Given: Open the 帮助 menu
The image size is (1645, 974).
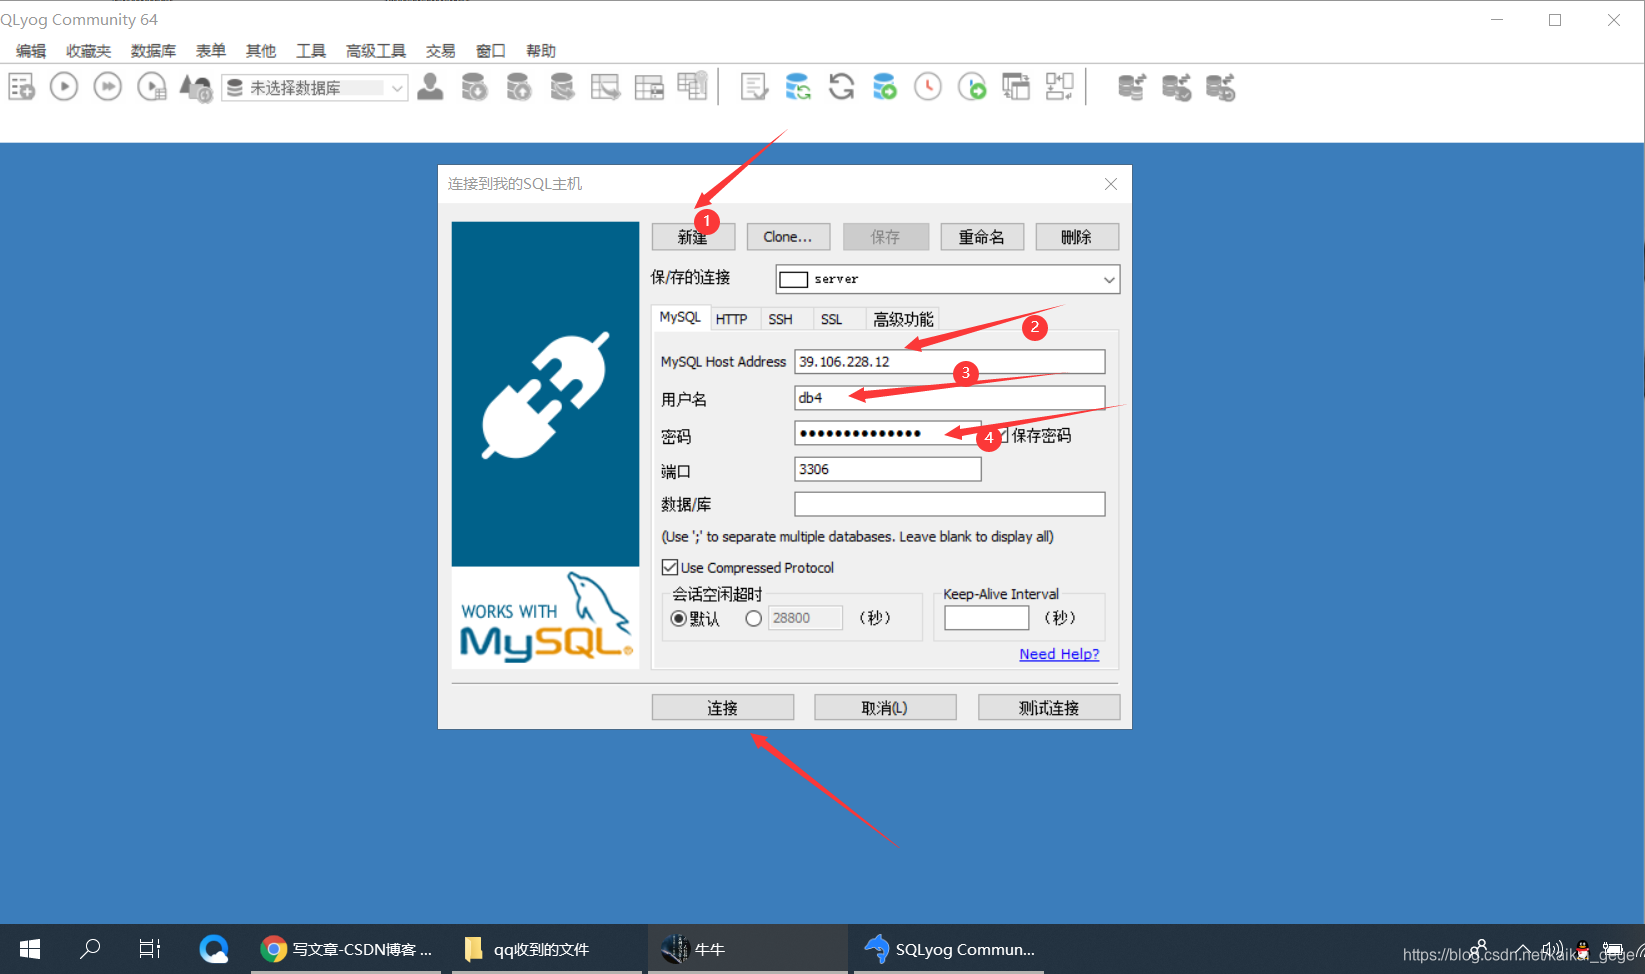Looking at the screenshot, I should (541, 51).
